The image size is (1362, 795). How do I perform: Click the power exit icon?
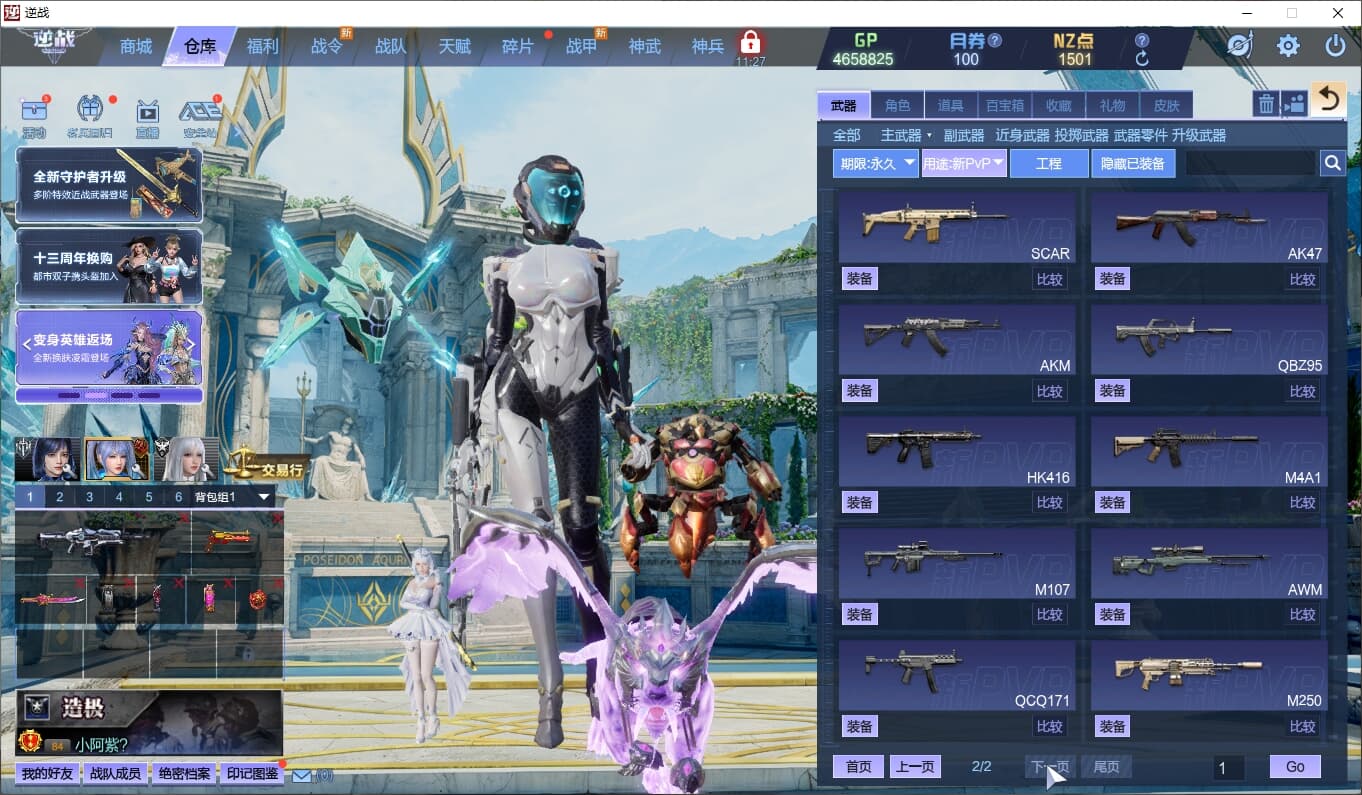[1335, 45]
